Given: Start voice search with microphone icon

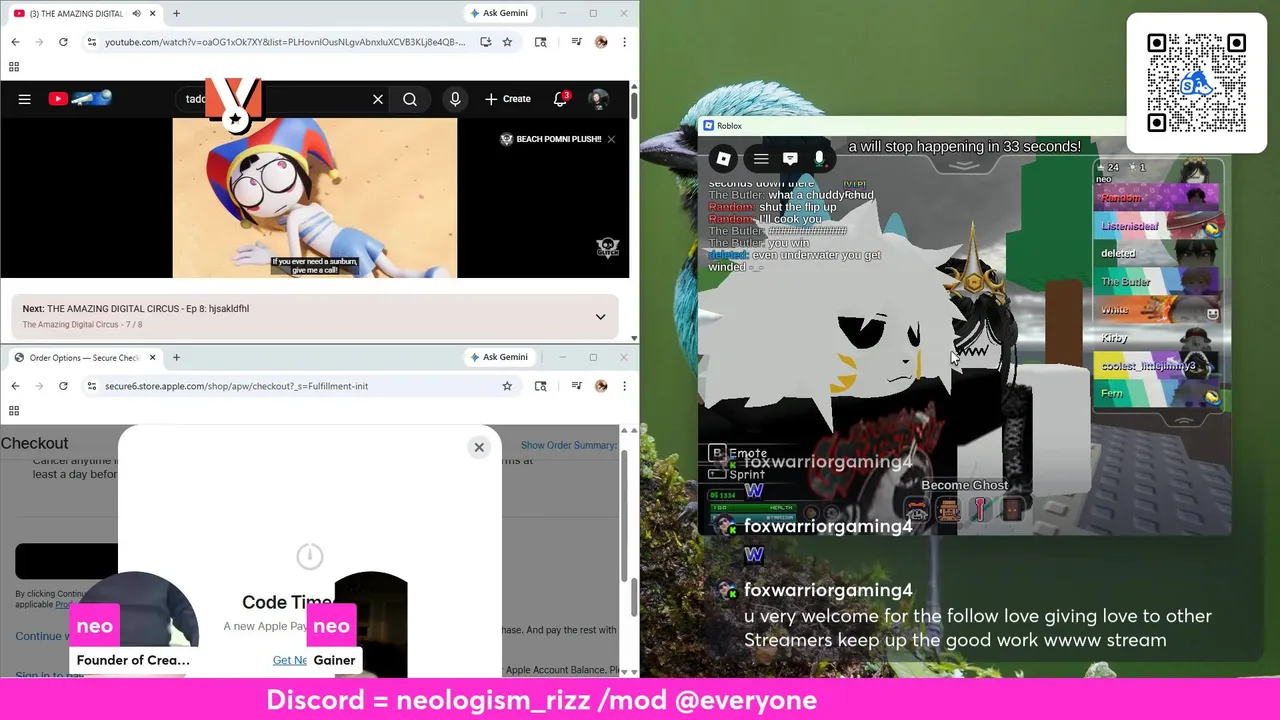Looking at the screenshot, I should (x=455, y=99).
